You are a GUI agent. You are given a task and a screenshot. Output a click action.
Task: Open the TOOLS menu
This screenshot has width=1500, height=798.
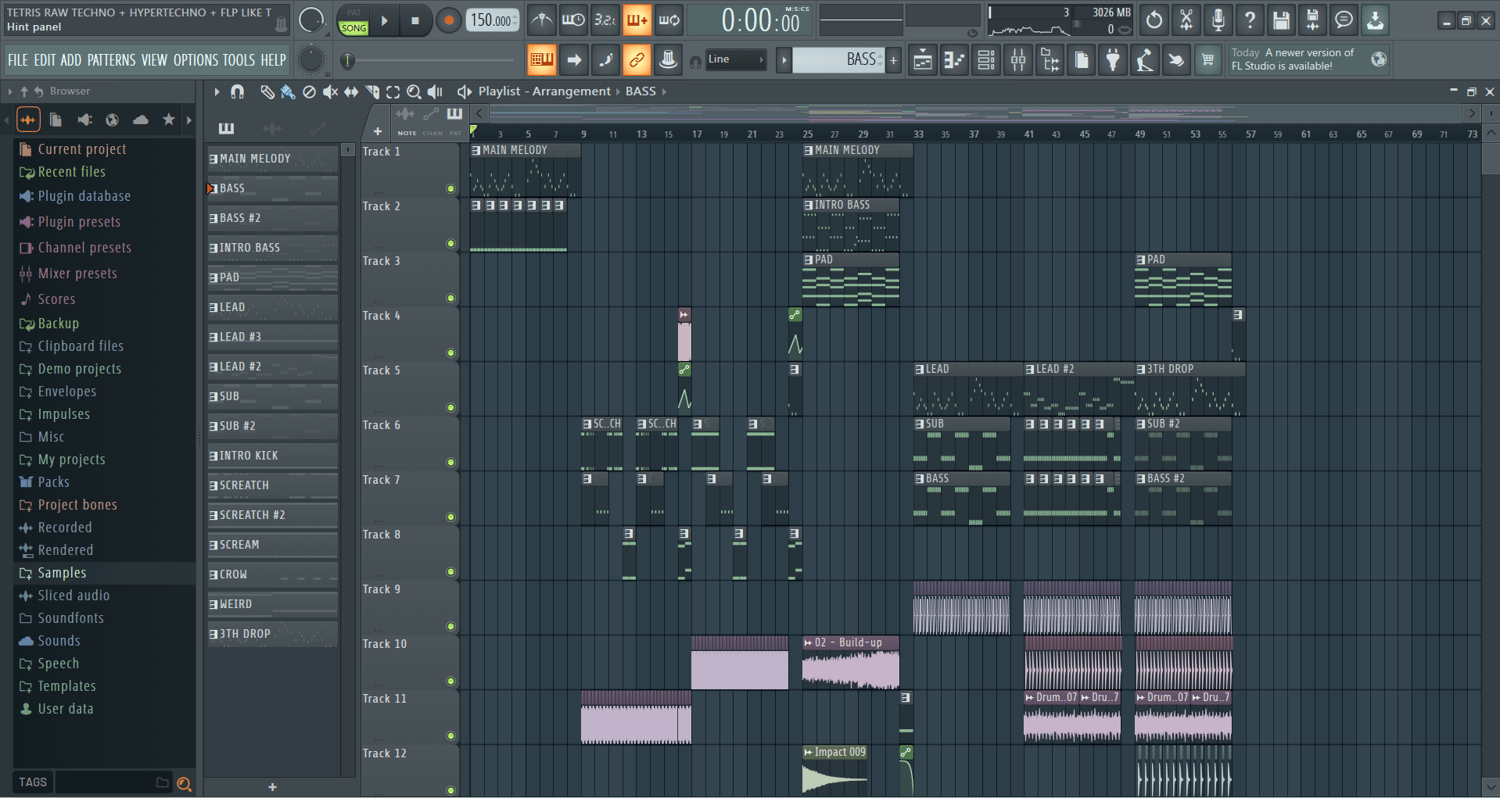(239, 60)
